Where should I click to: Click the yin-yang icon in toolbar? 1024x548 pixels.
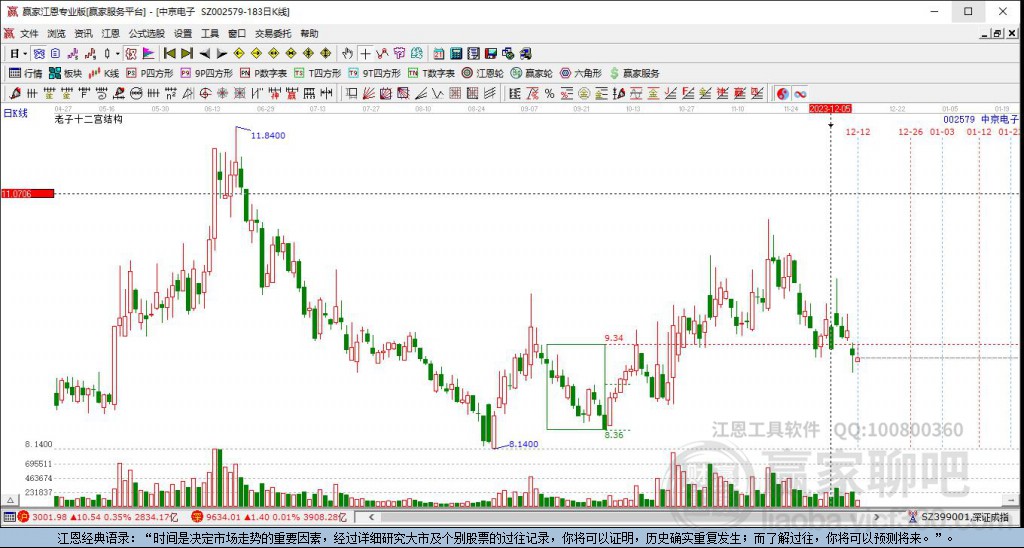pos(782,93)
